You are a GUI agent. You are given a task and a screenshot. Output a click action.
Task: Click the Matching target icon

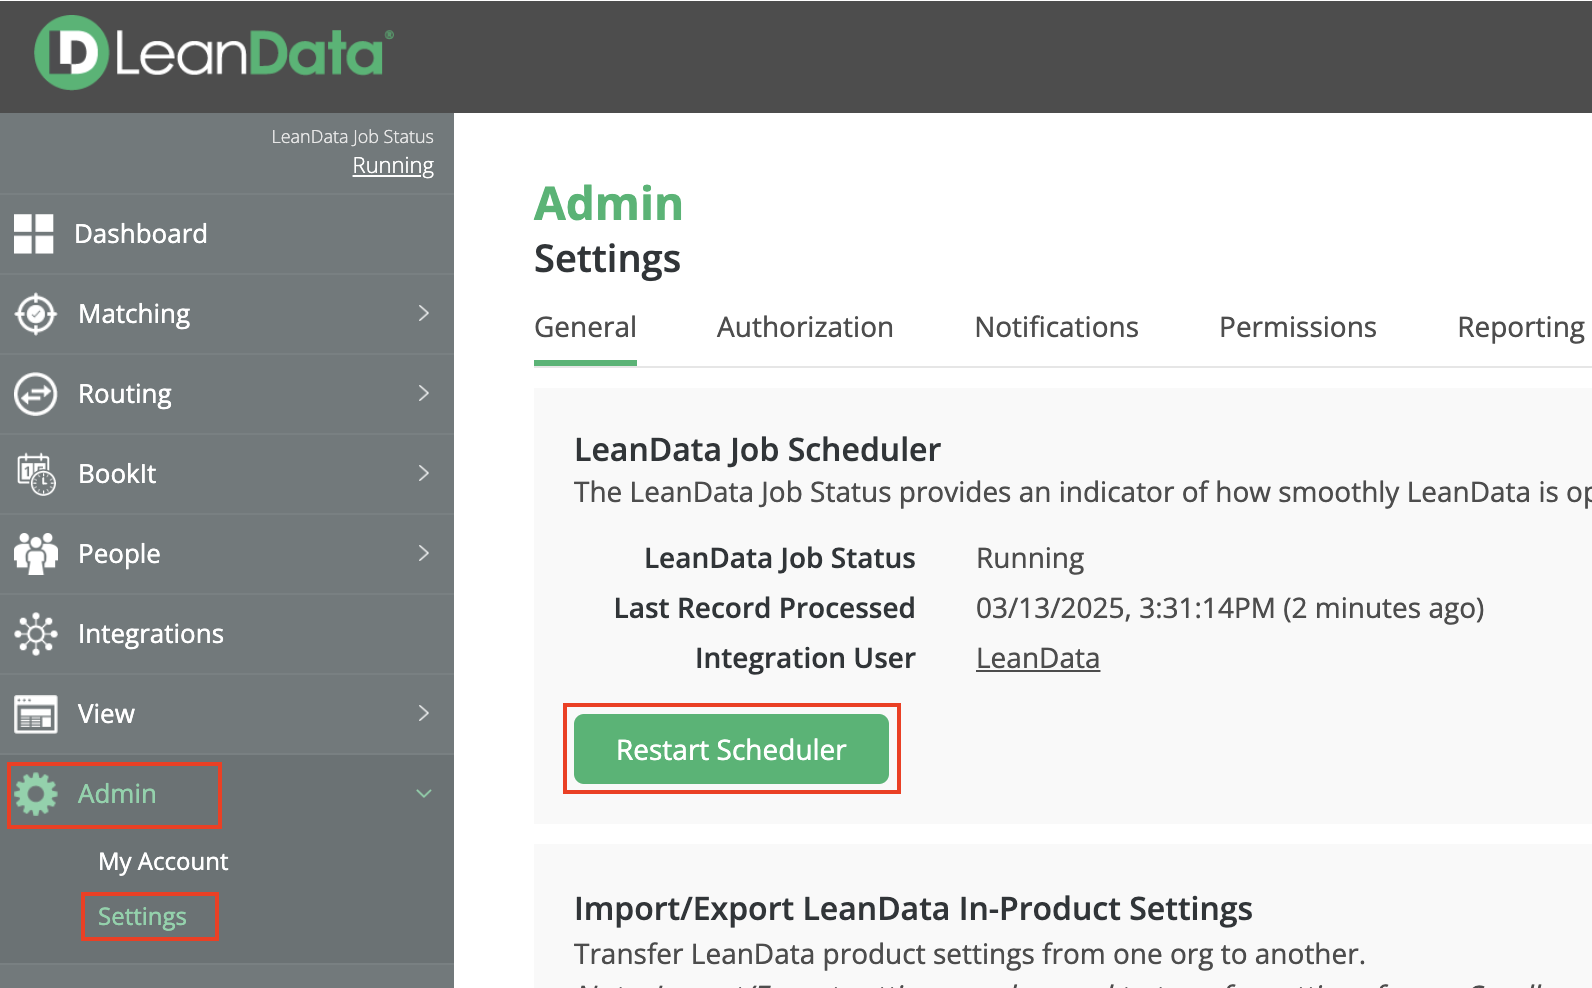[36, 314]
